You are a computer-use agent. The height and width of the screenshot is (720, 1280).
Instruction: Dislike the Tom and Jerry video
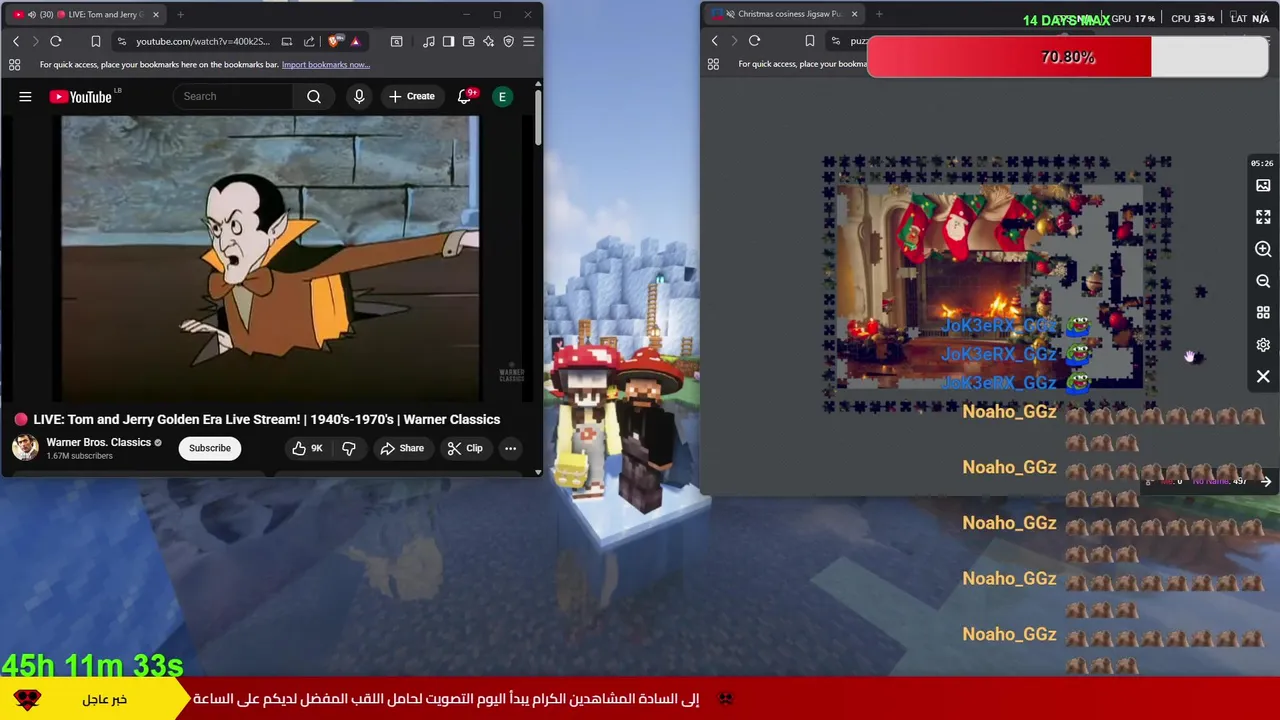click(349, 448)
